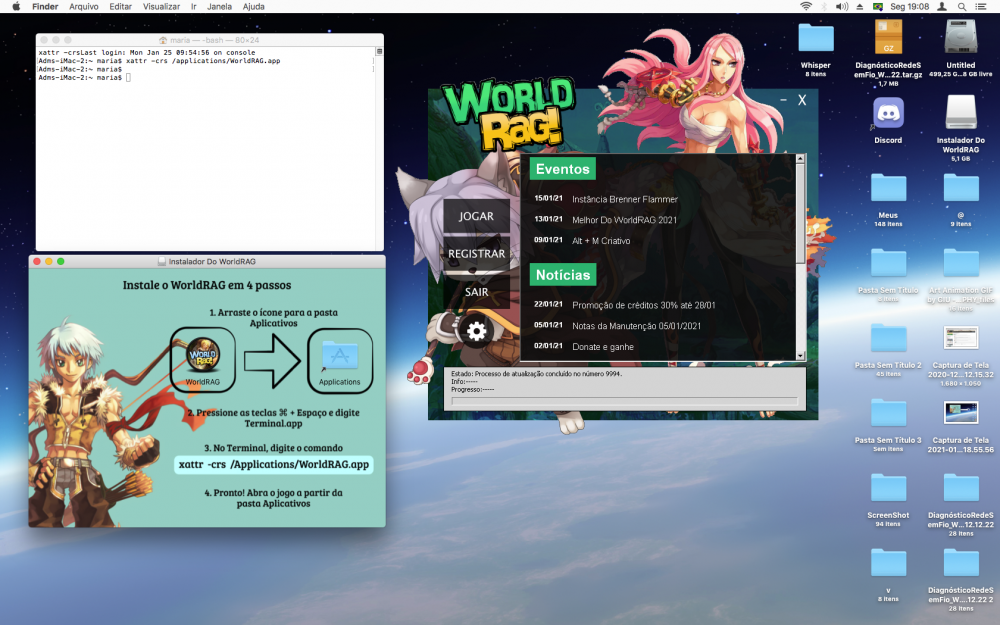Click the Applications folder icon in the installer
Screen dimensions: 1000x625
(x=339, y=356)
